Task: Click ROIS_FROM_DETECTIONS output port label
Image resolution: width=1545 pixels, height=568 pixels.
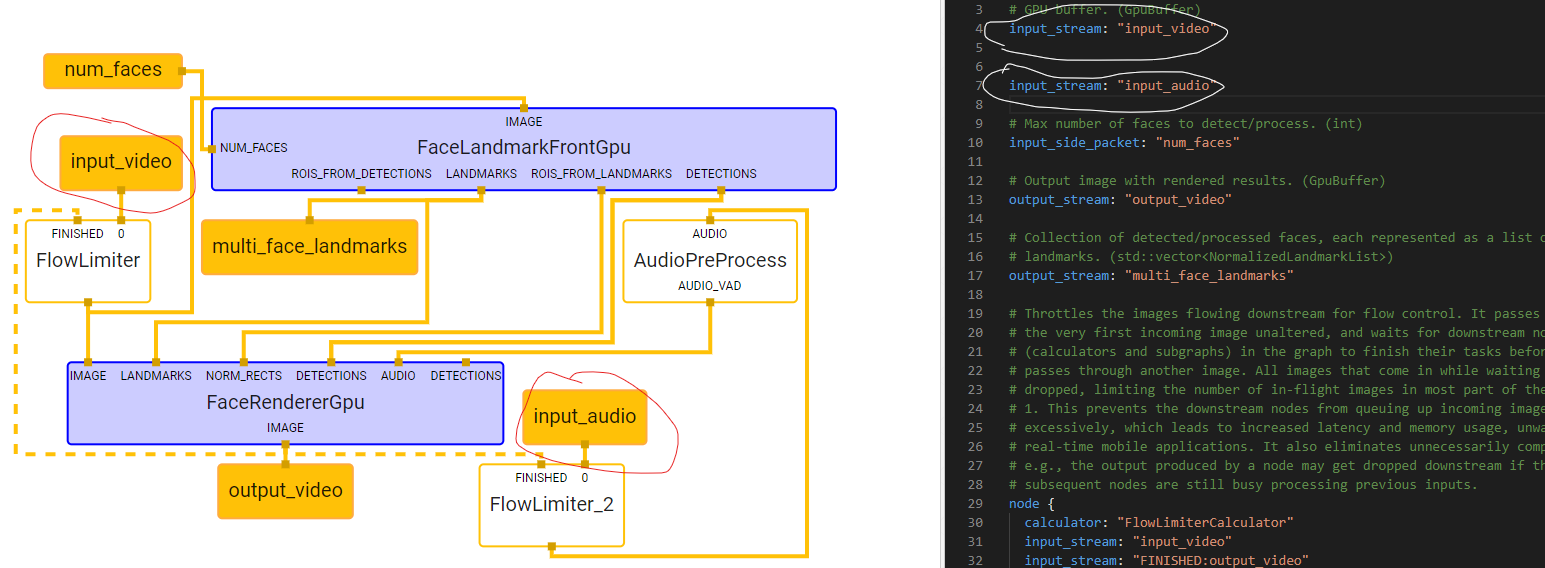Action: click(x=362, y=174)
